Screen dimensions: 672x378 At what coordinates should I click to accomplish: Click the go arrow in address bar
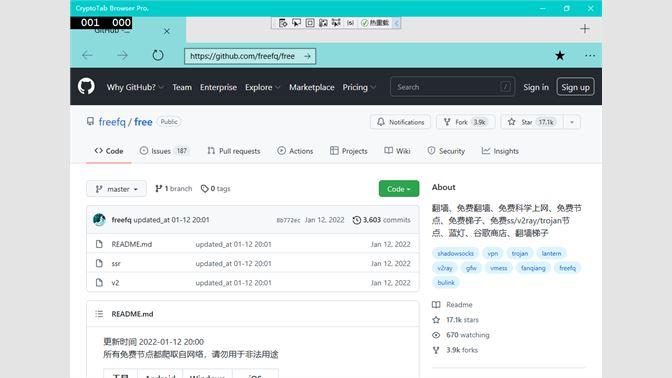(307, 56)
